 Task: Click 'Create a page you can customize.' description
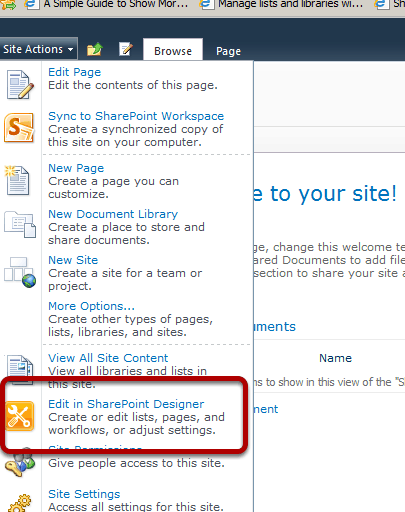pos(114,188)
